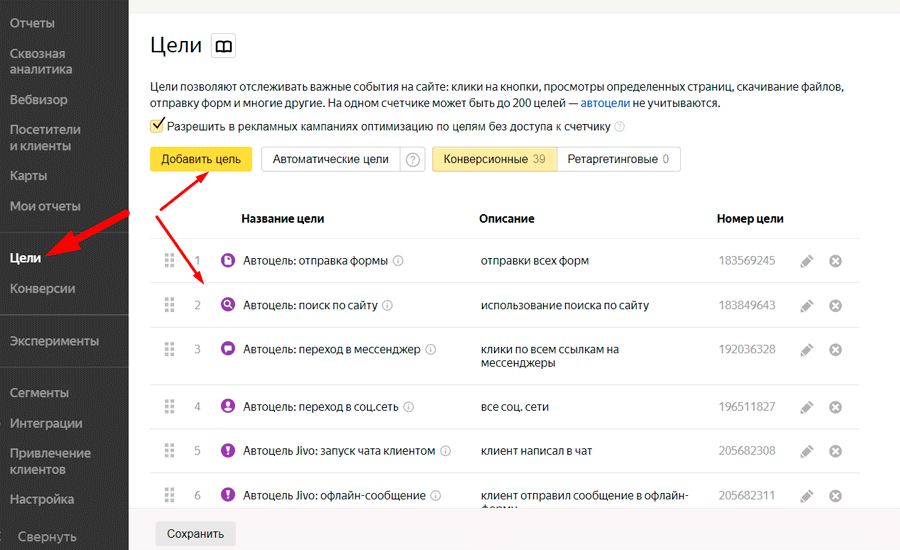Edit the goal Автоцель: переход в мессенджер

tap(806, 350)
